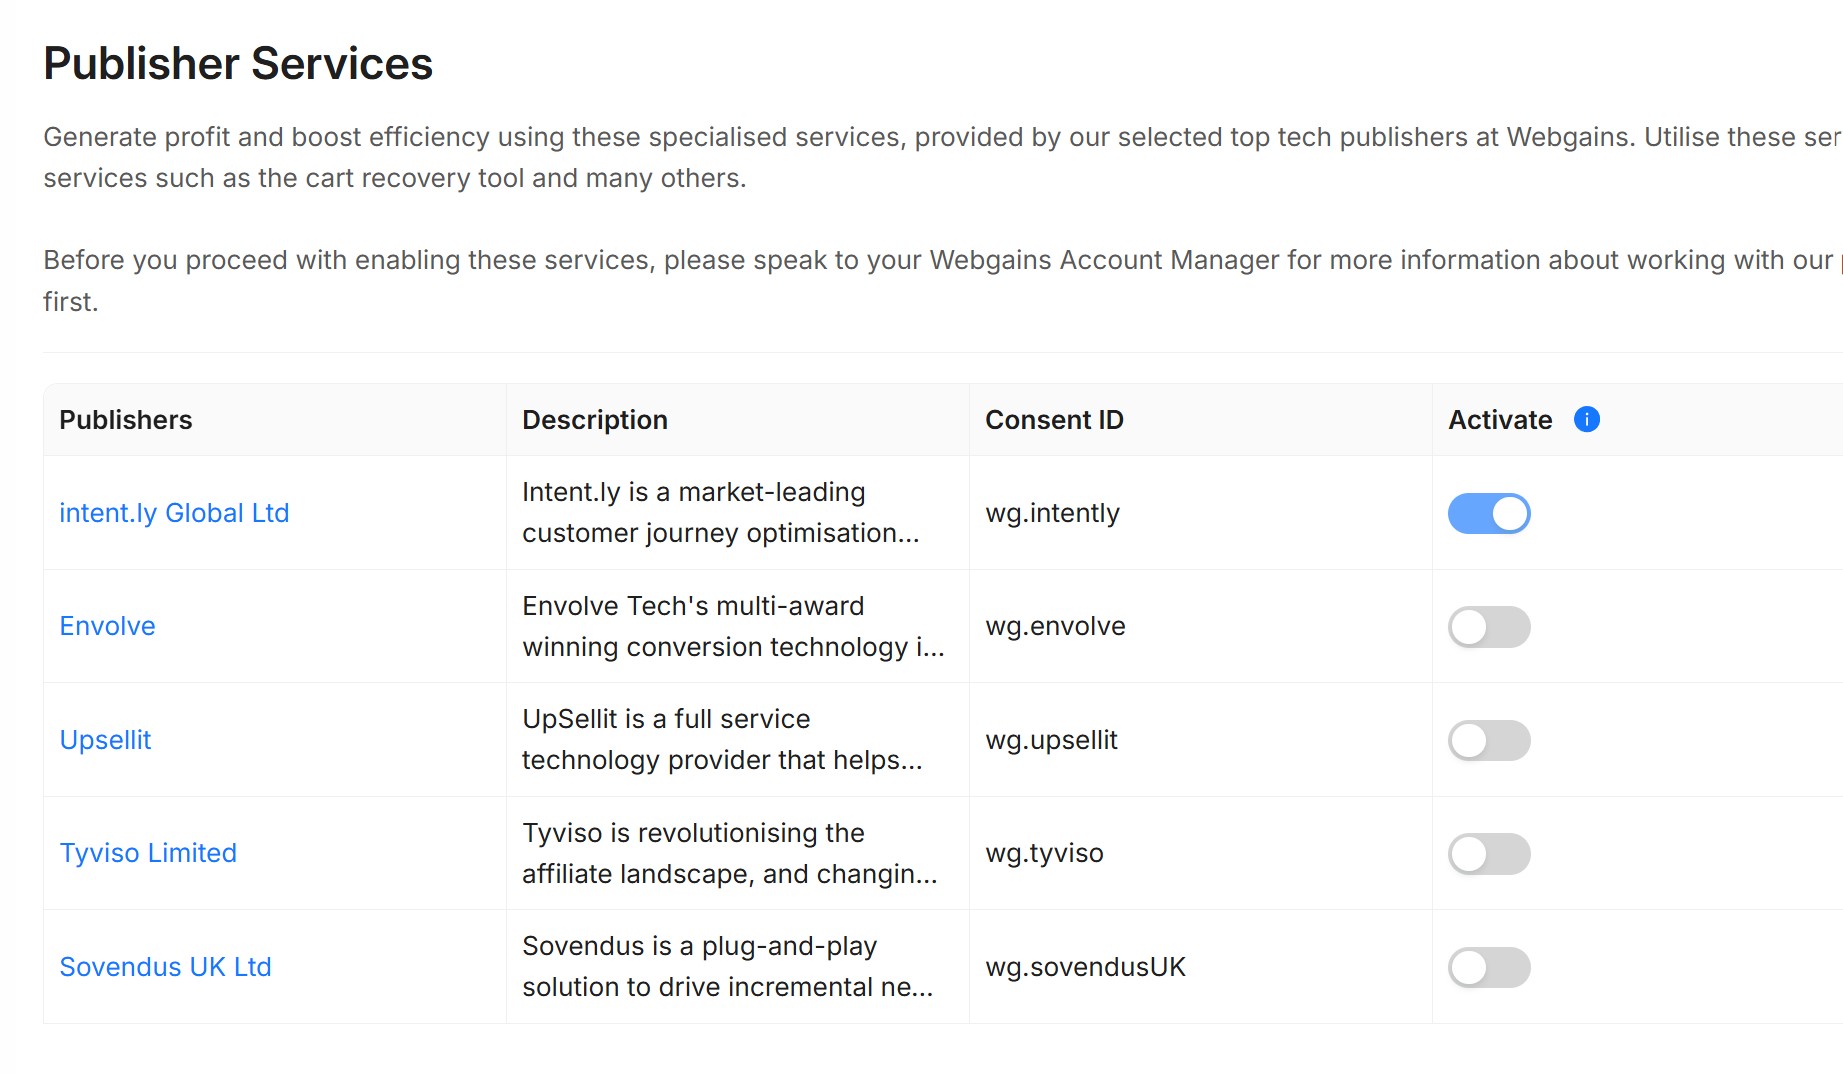
Task: Click the wg.sovendusUK consent ID cell
Action: pyautogui.click(x=1200, y=967)
